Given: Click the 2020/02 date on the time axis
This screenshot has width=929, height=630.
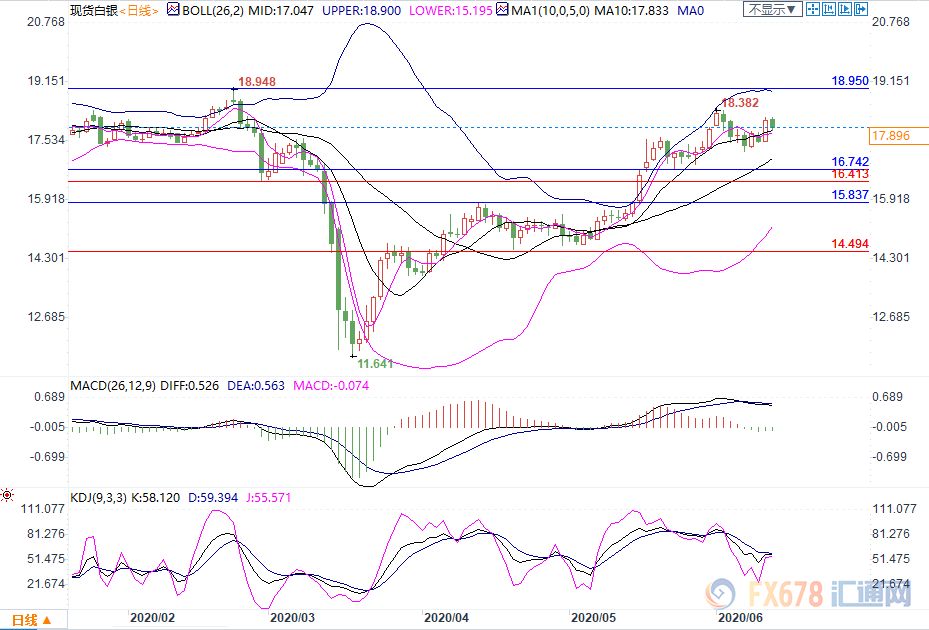Looking at the screenshot, I should coord(152,618).
